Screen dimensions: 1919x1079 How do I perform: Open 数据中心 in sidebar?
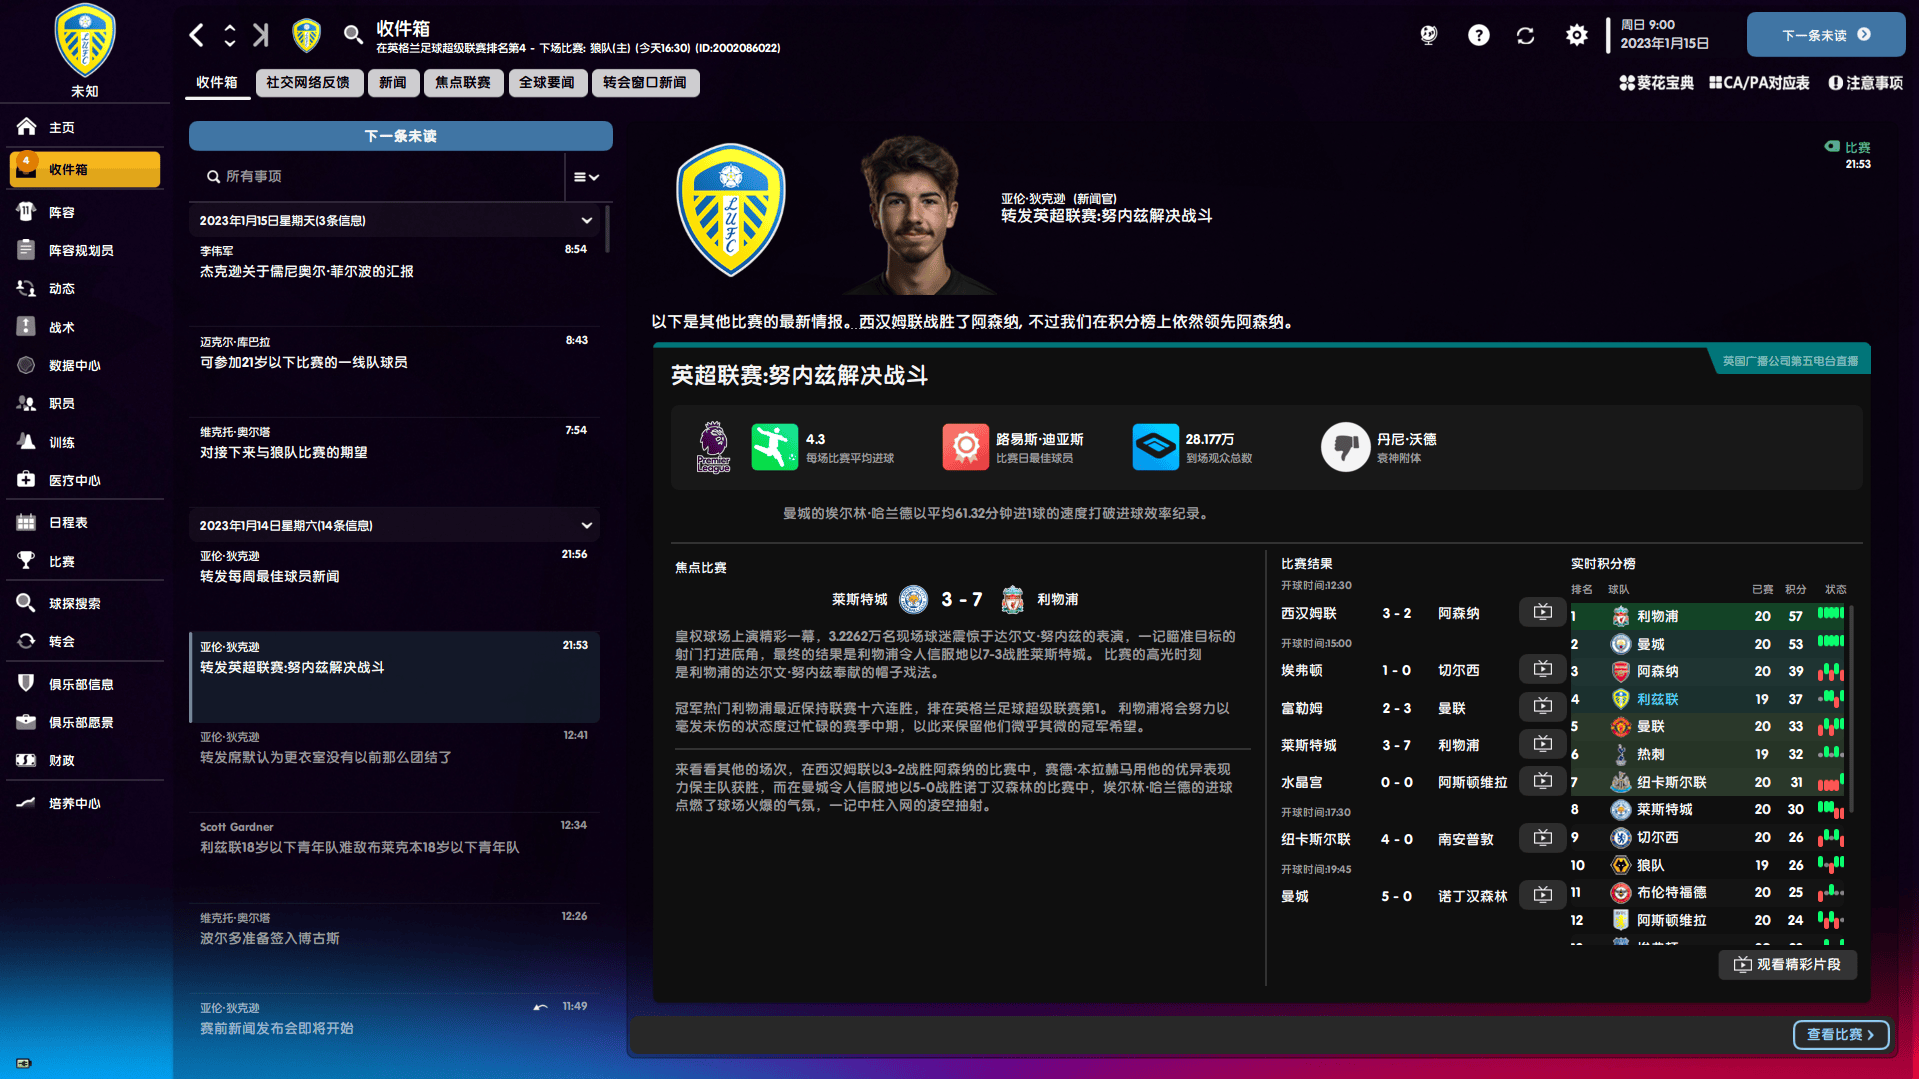click(84, 365)
